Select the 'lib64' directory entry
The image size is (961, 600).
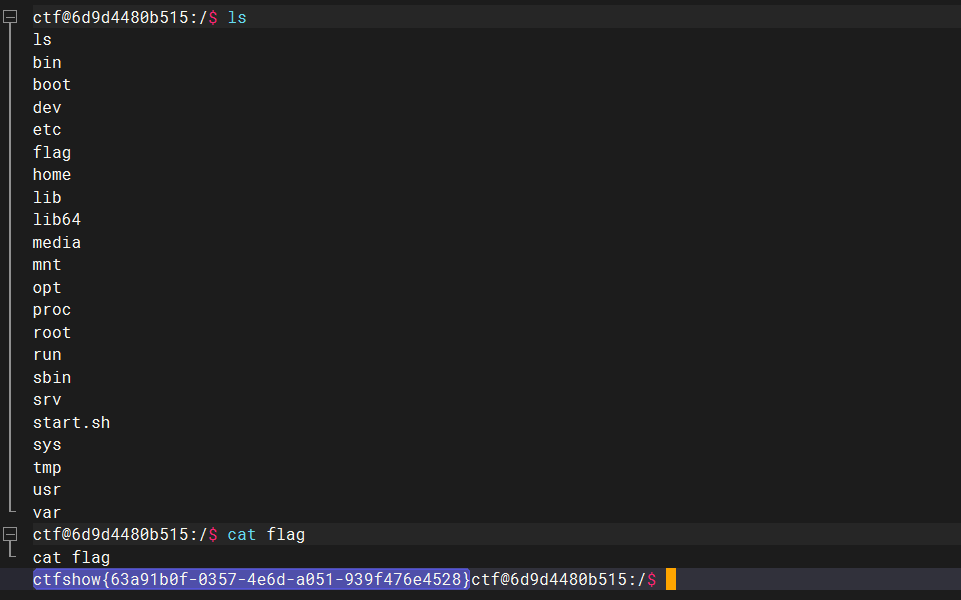click(57, 219)
